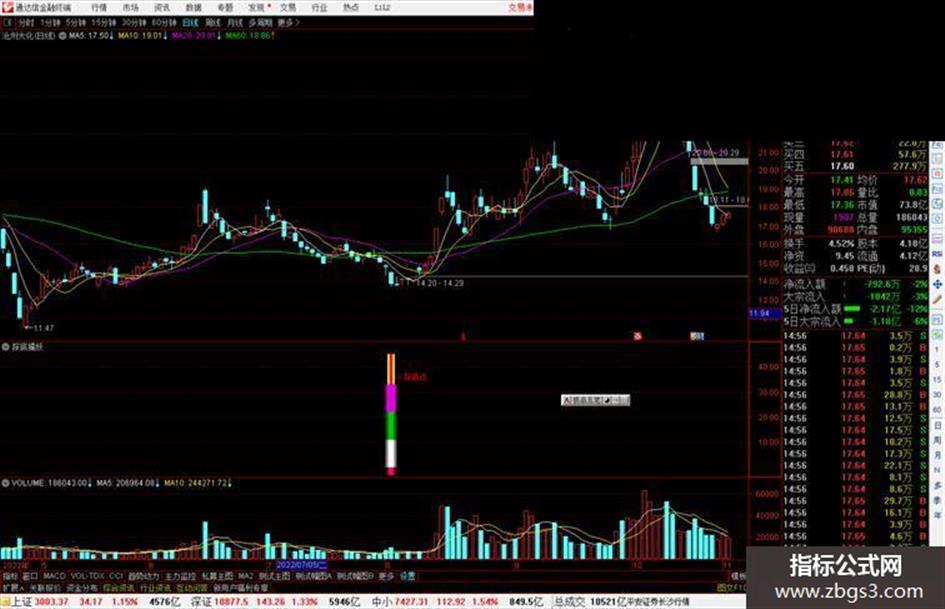Select 周 period in right sidebar
945x609 pixels.
(x=937, y=440)
